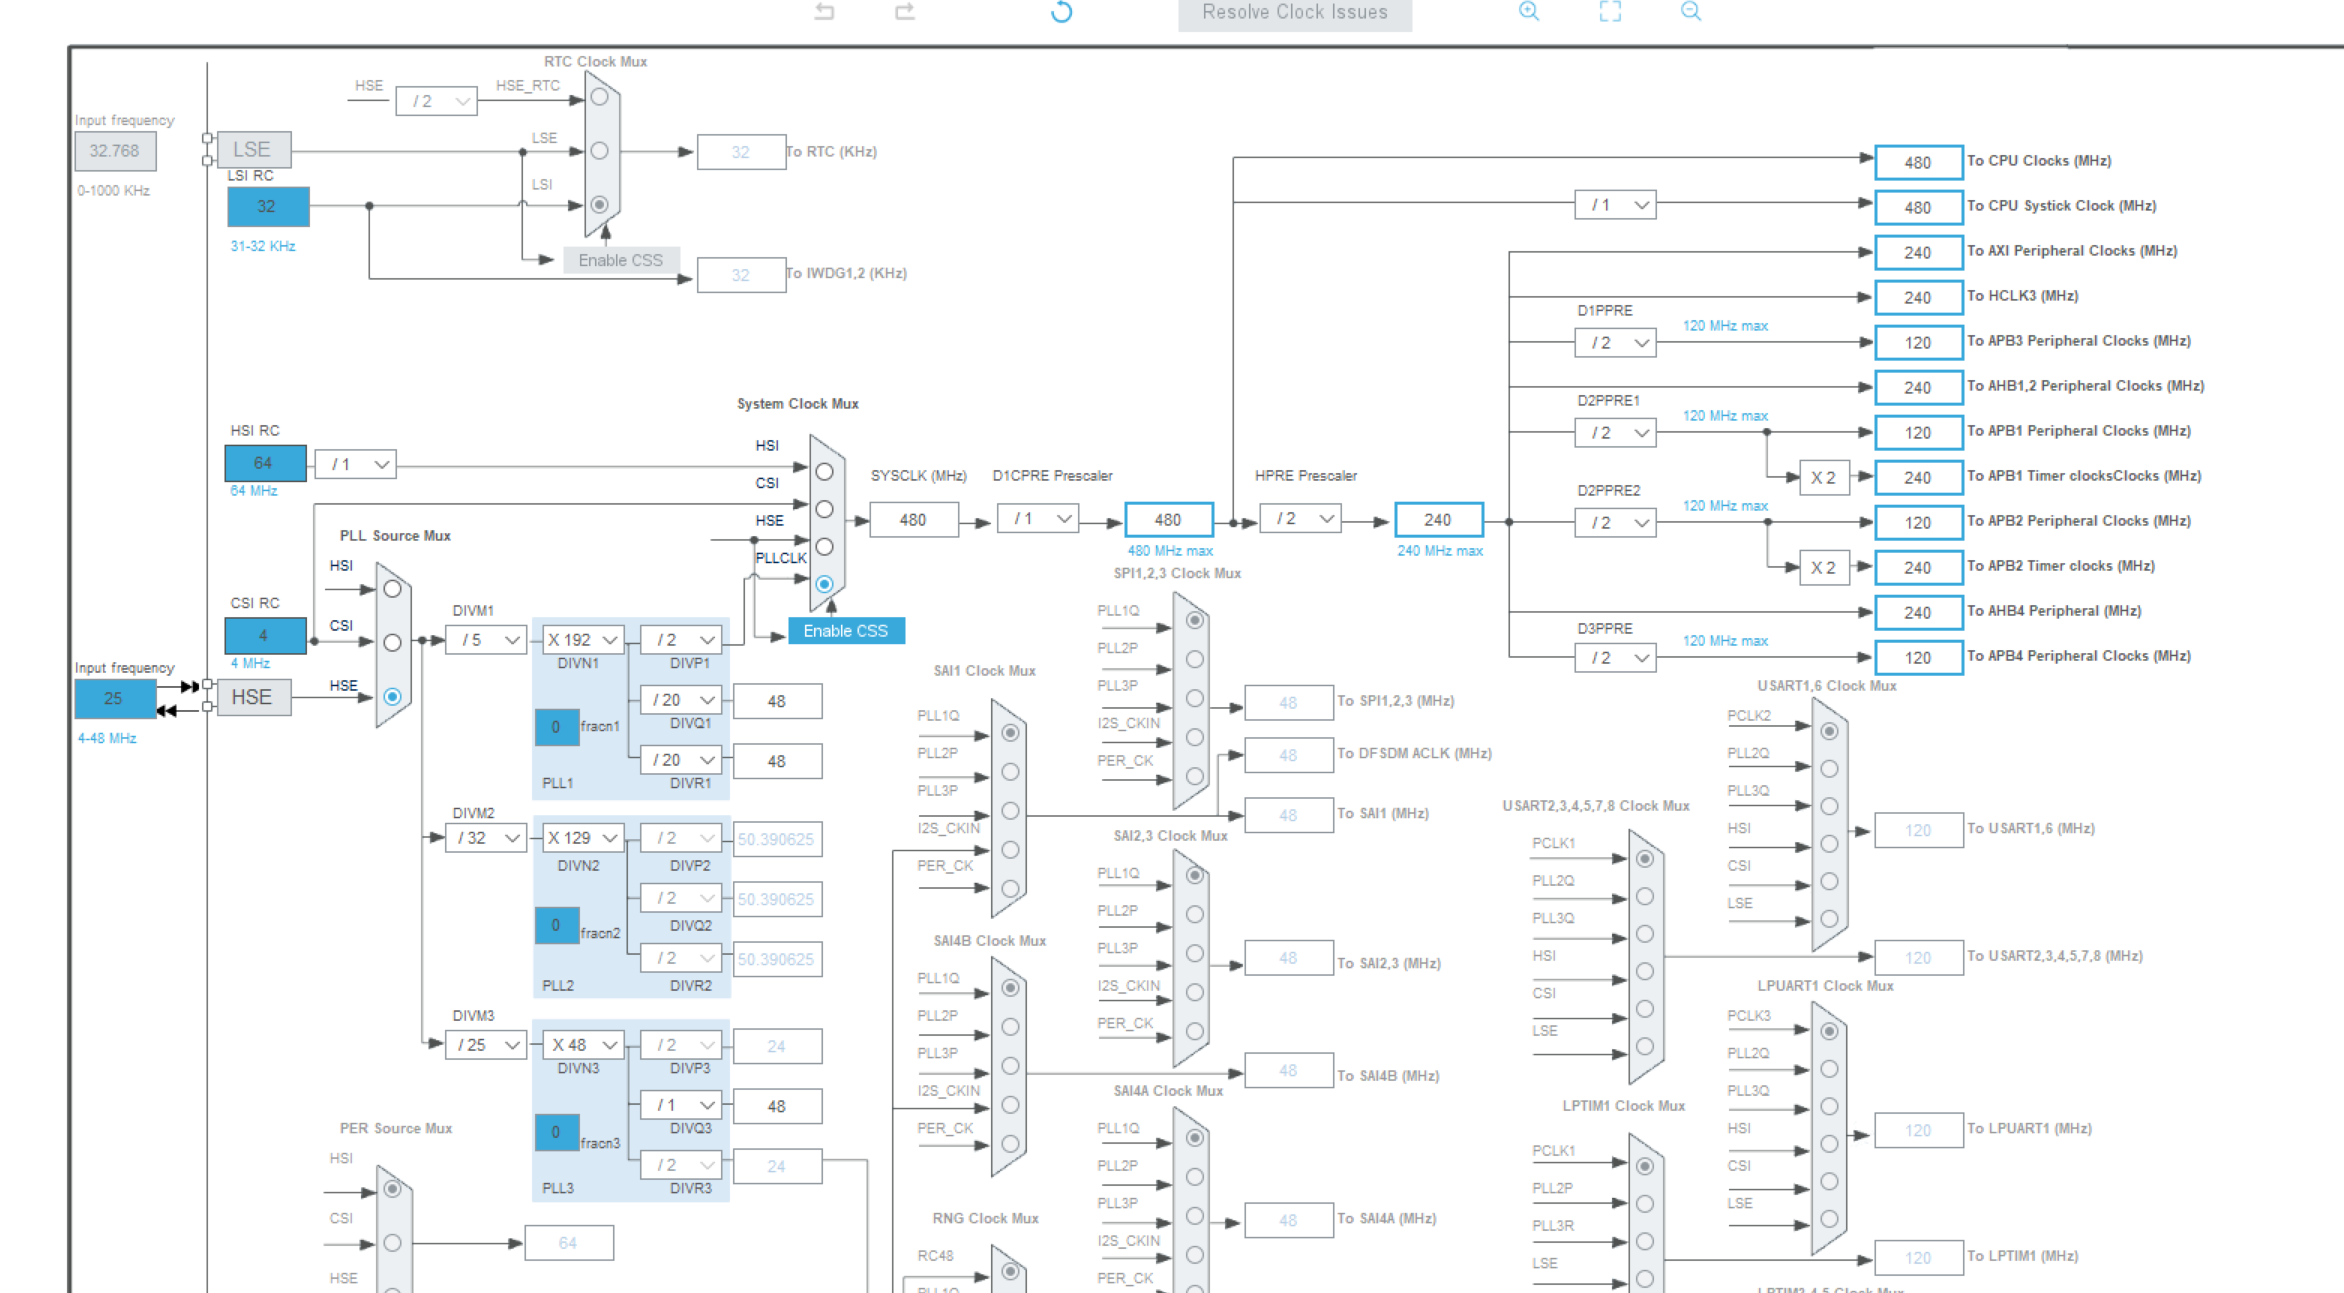Open the HPRE Prescaler /2 dropdown
This screenshot has height=1293, width=2344.
[x=1300, y=519]
